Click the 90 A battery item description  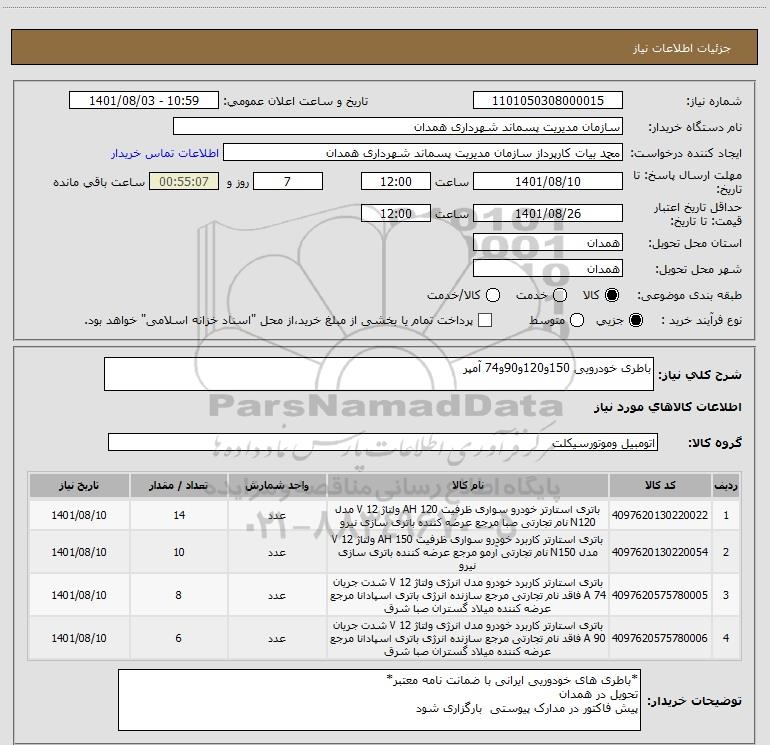[x=468, y=638]
